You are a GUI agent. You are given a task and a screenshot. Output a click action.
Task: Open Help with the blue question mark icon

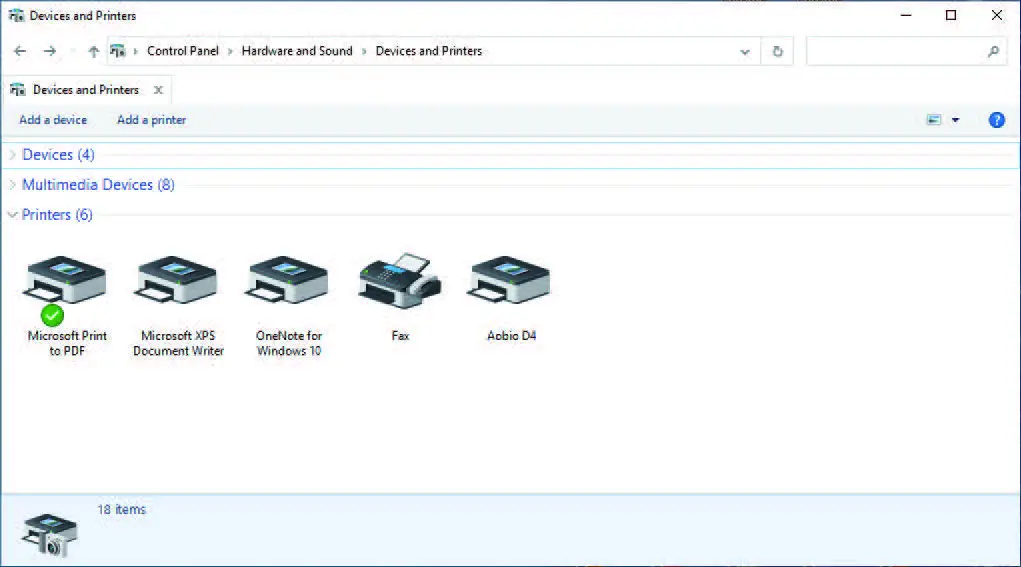(x=996, y=120)
